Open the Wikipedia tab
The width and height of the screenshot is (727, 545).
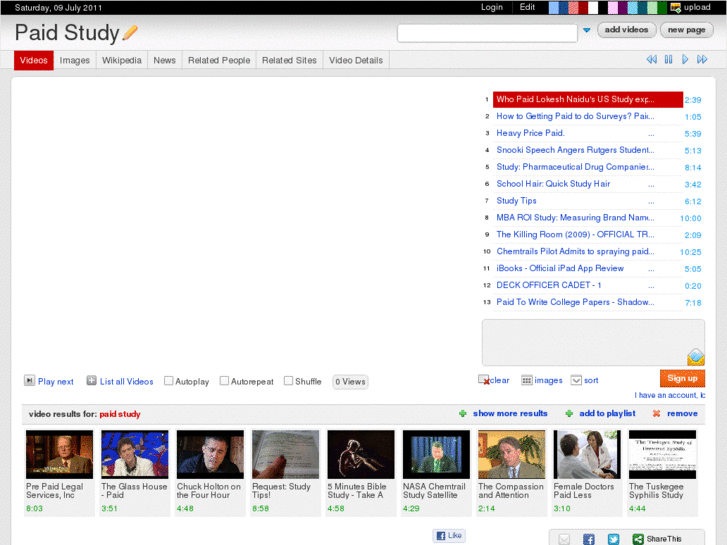pos(121,60)
